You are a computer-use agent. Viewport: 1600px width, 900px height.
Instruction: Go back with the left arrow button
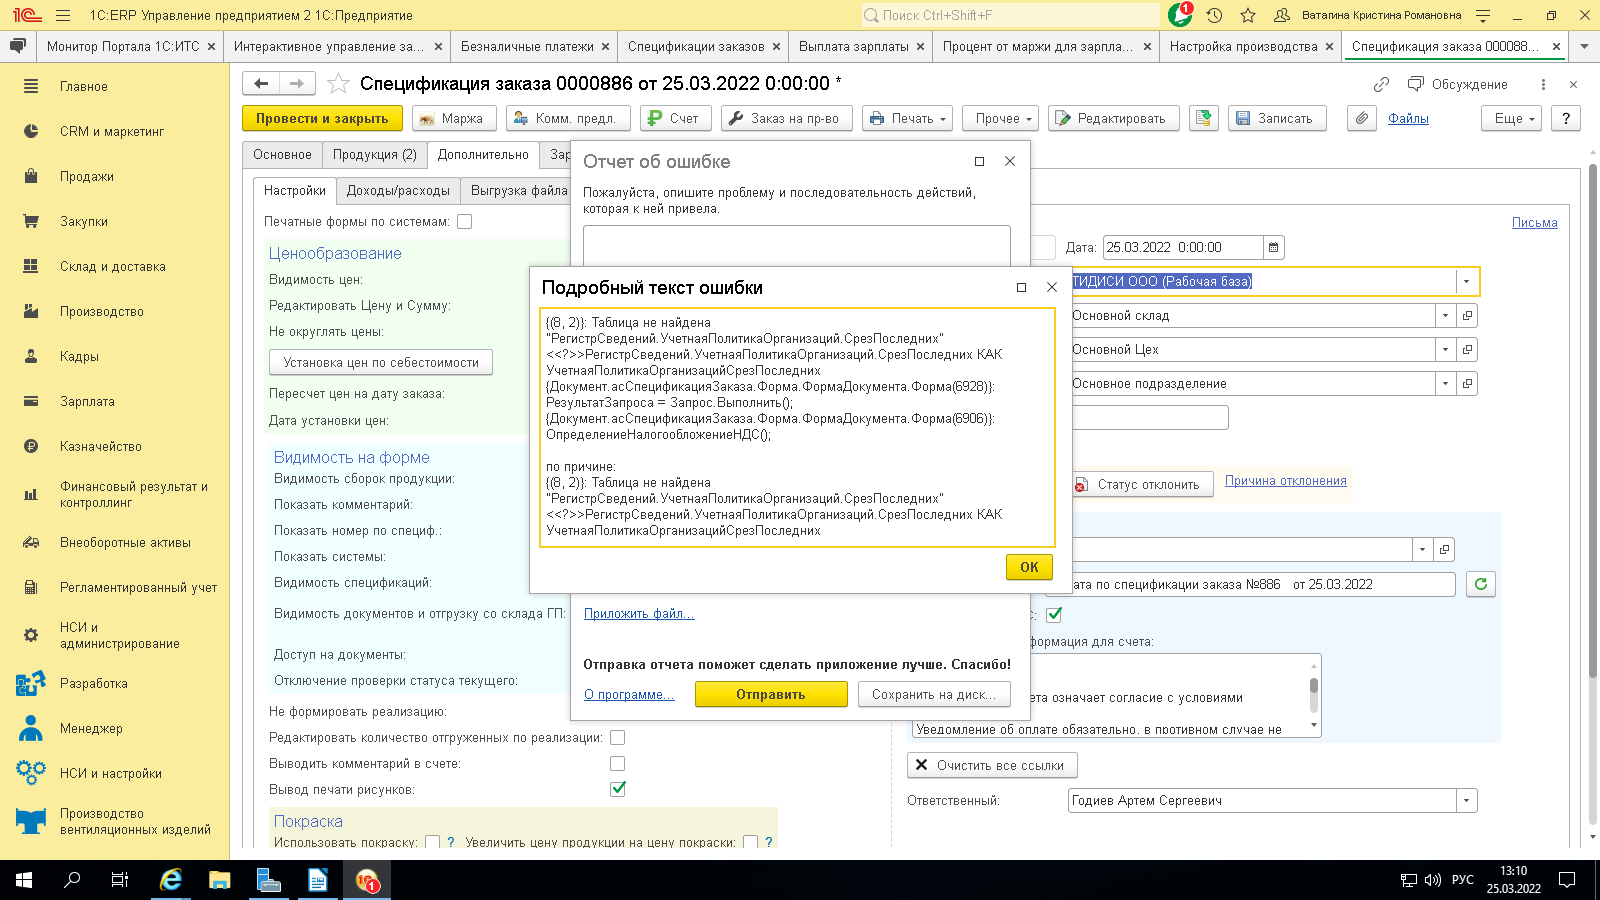(x=261, y=83)
